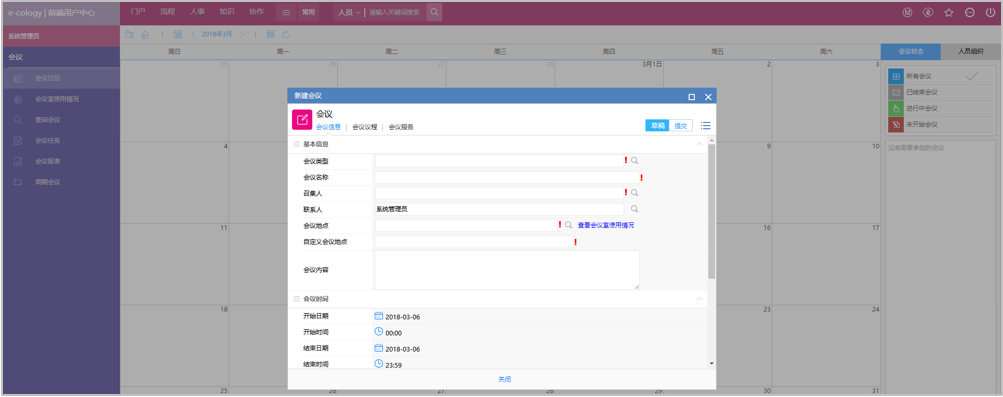Click the 提交 button
1003x397 pixels.
pos(681,126)
